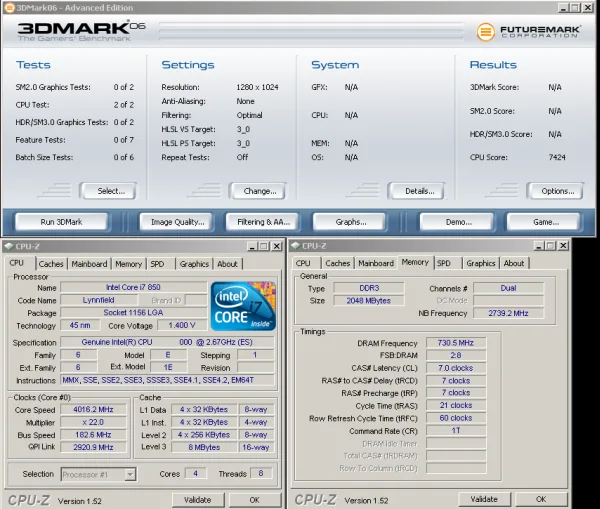Select CPU tab in right CPU-Z window
The width and height of the screenshot is (600, 509).
coord(306,263)
